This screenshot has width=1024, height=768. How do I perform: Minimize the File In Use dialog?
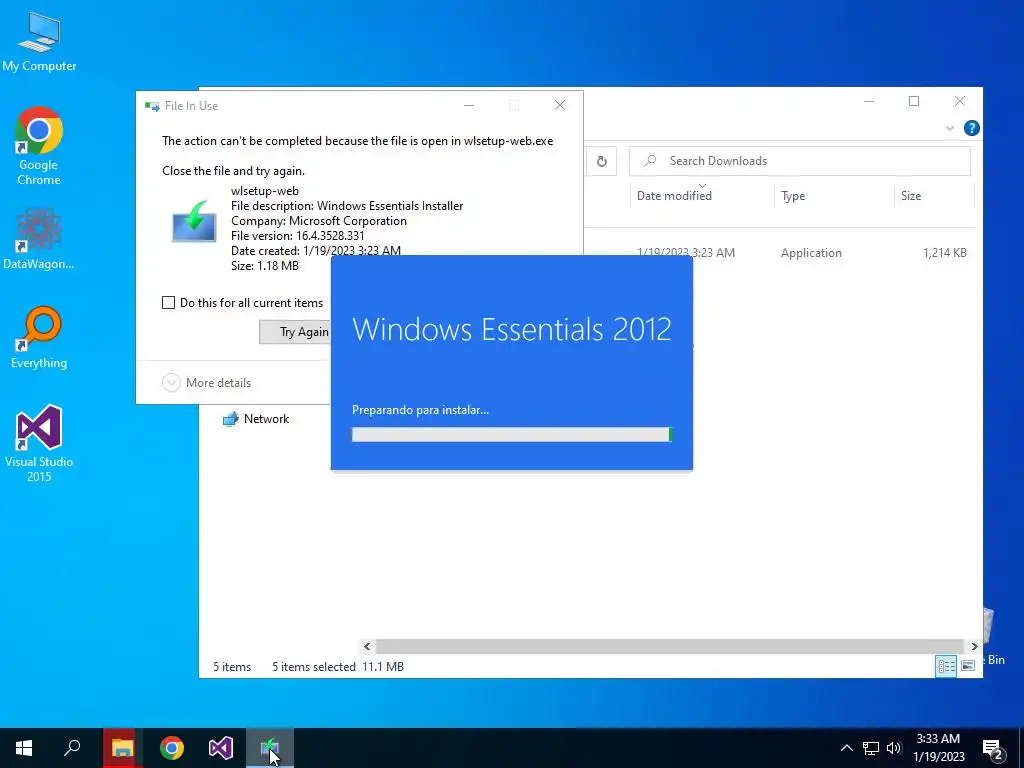coord(469,105)
